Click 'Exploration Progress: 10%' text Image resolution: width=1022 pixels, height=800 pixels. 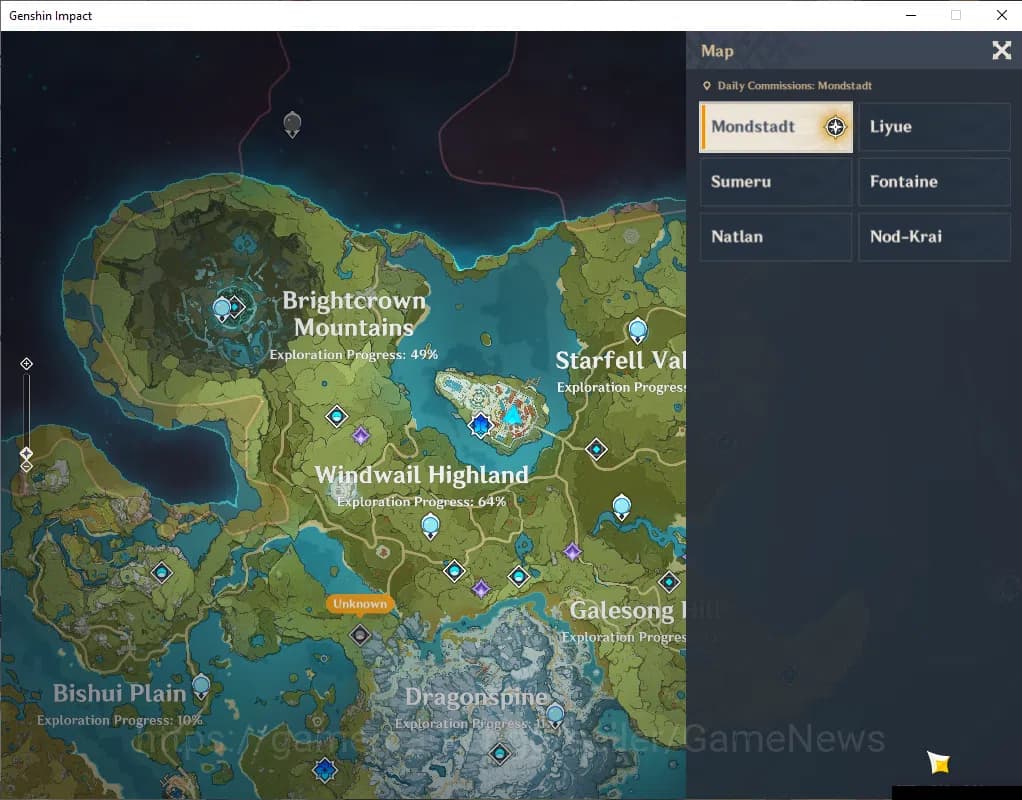[x=120, y=720]
